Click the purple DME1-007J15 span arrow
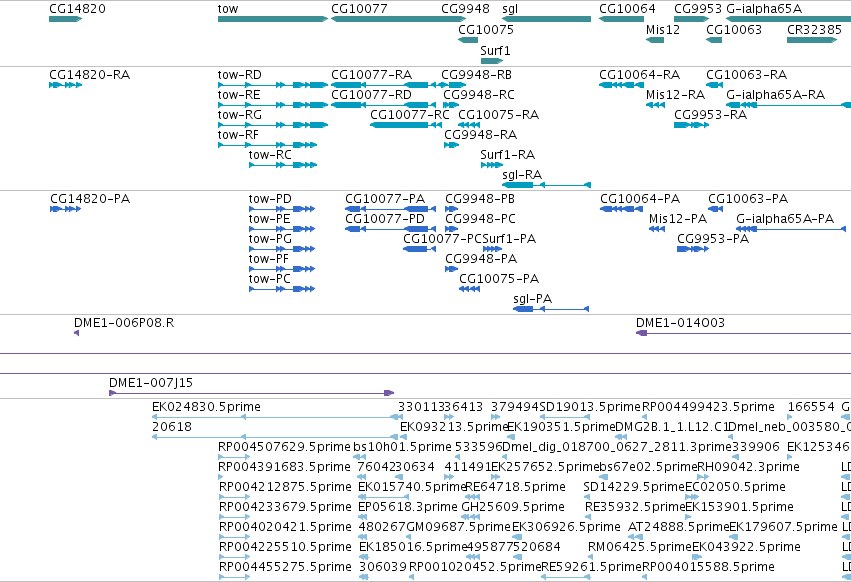The width and height of the screenshot is (851, 582). (x=252, y=393)
